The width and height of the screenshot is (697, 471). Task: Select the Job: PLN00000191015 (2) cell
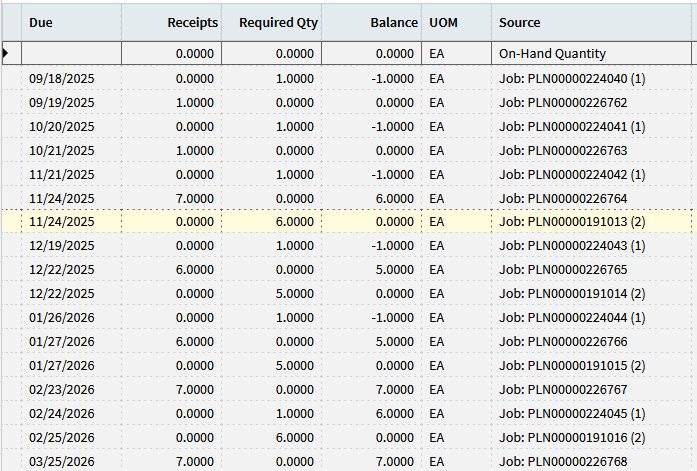pos(592,366)
